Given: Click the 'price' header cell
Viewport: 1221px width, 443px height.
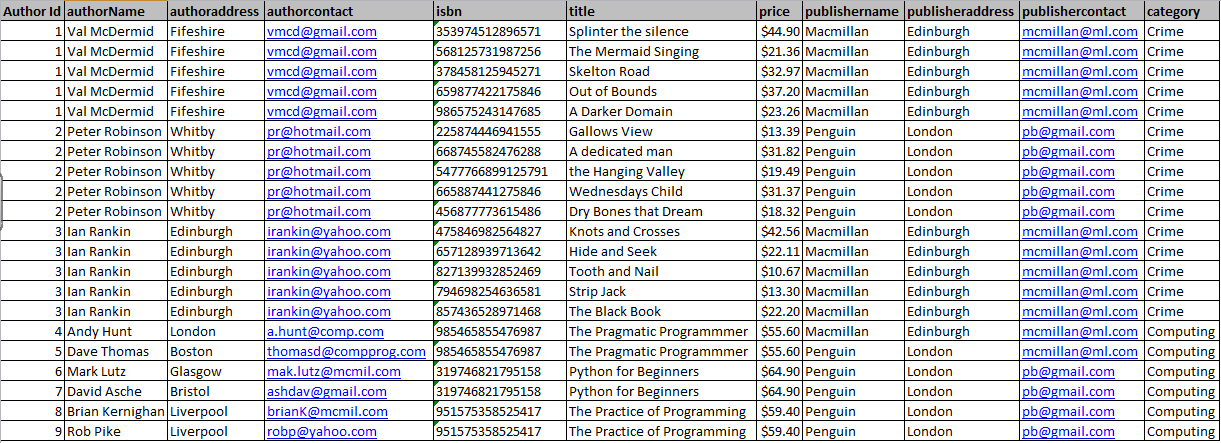Looking at the screenshot, I should click(x=779, y=11).
